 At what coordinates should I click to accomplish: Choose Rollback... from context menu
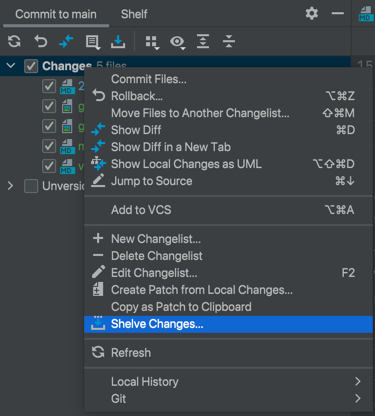pos(228,96)
